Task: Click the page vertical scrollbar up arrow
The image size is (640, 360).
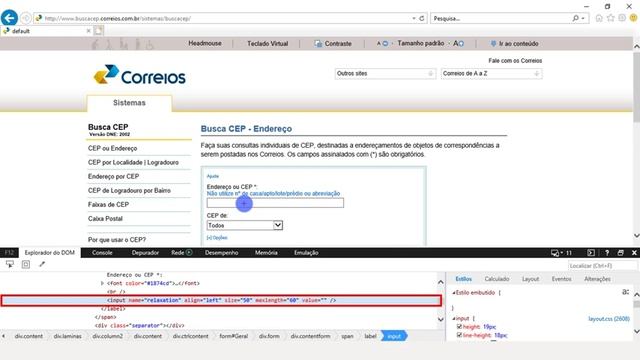Action: click(x=636, y=47)
